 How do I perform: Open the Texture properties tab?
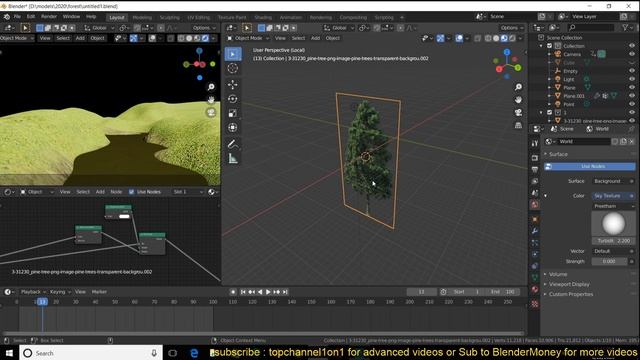point(535,304)
